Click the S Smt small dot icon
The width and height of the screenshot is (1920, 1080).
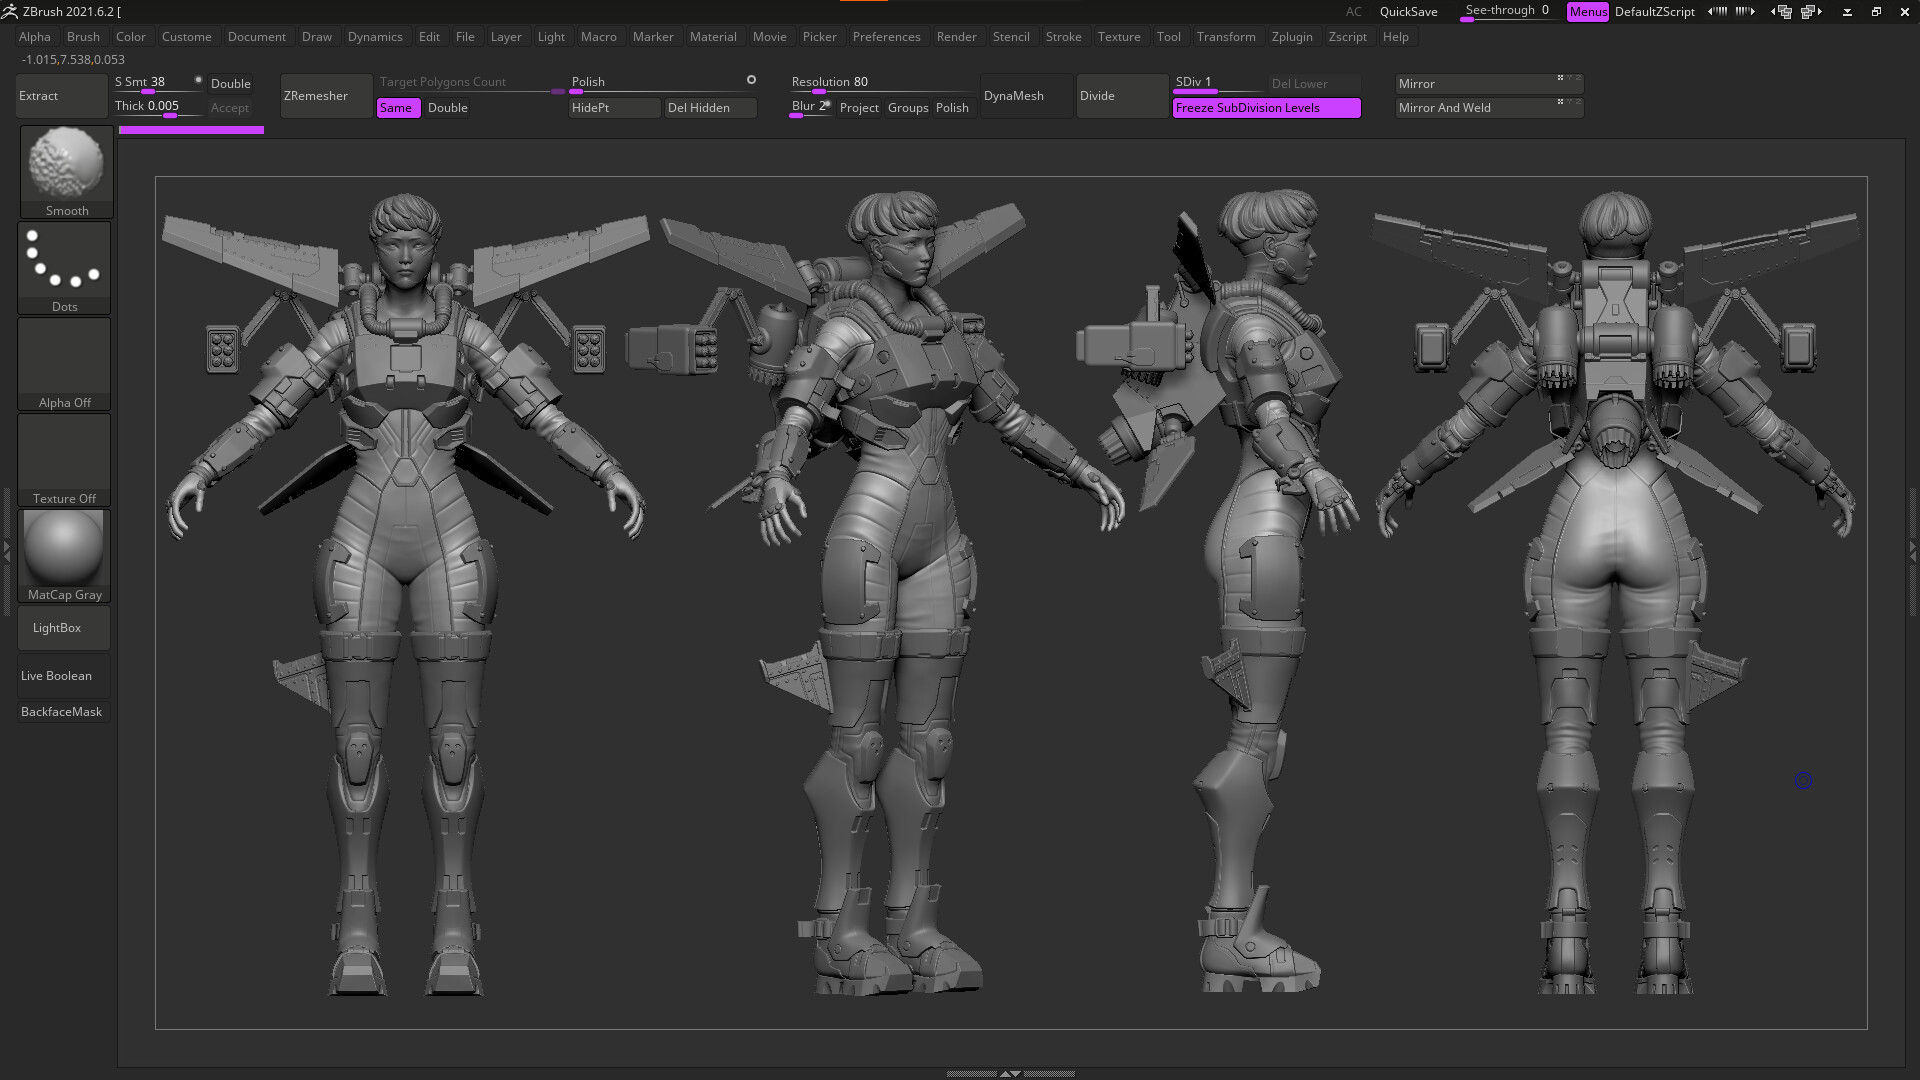(x=198, y=80)
